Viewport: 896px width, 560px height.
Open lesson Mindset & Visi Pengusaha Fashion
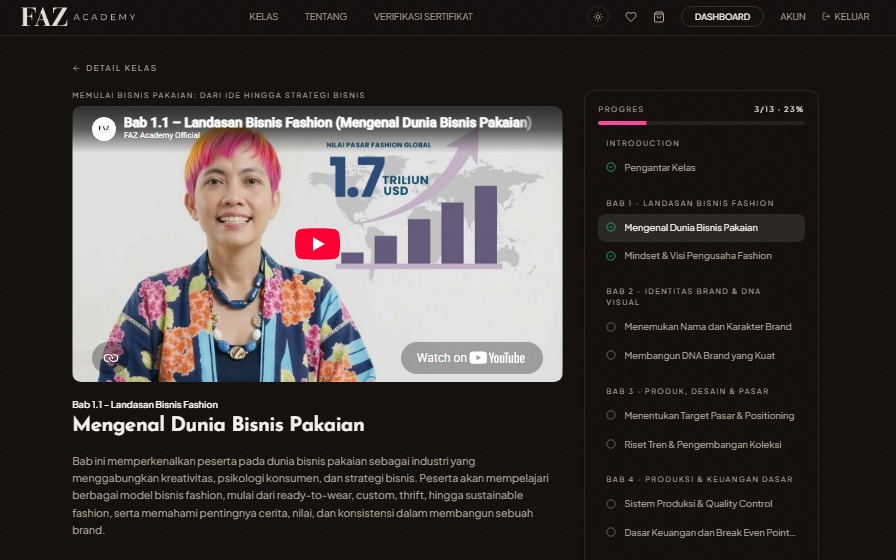[x=701, y=256]
